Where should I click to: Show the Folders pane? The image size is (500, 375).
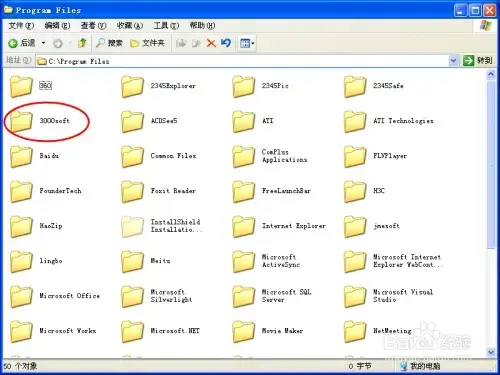tap(147, 43)
